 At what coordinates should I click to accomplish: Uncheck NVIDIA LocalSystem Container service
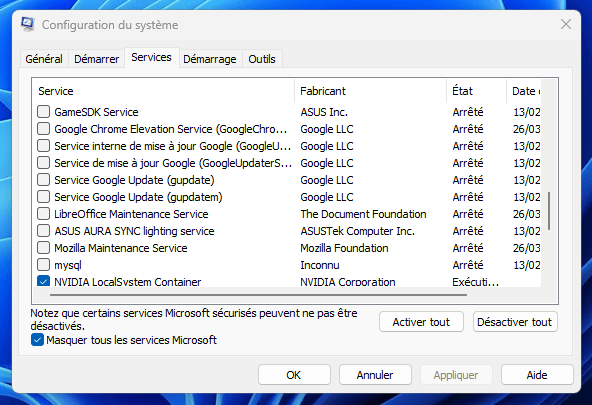pyautogui.click(x=43, y=281)
